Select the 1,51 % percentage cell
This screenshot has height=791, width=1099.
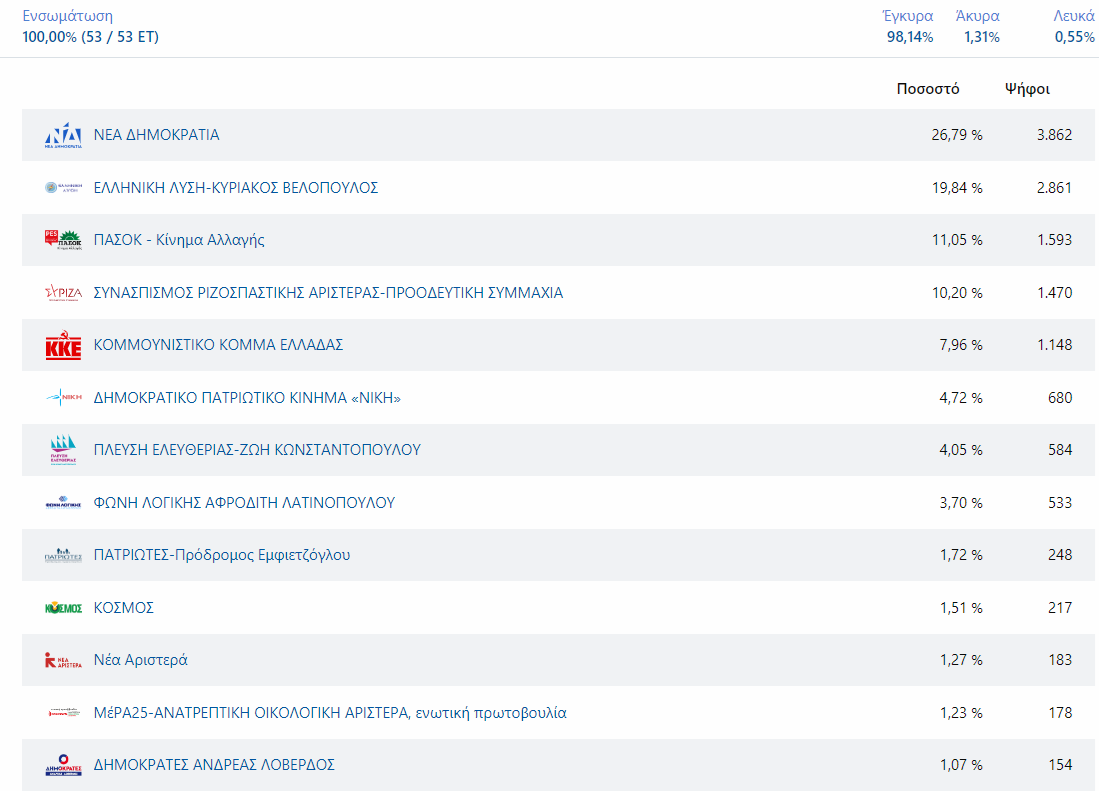[961, 607]
